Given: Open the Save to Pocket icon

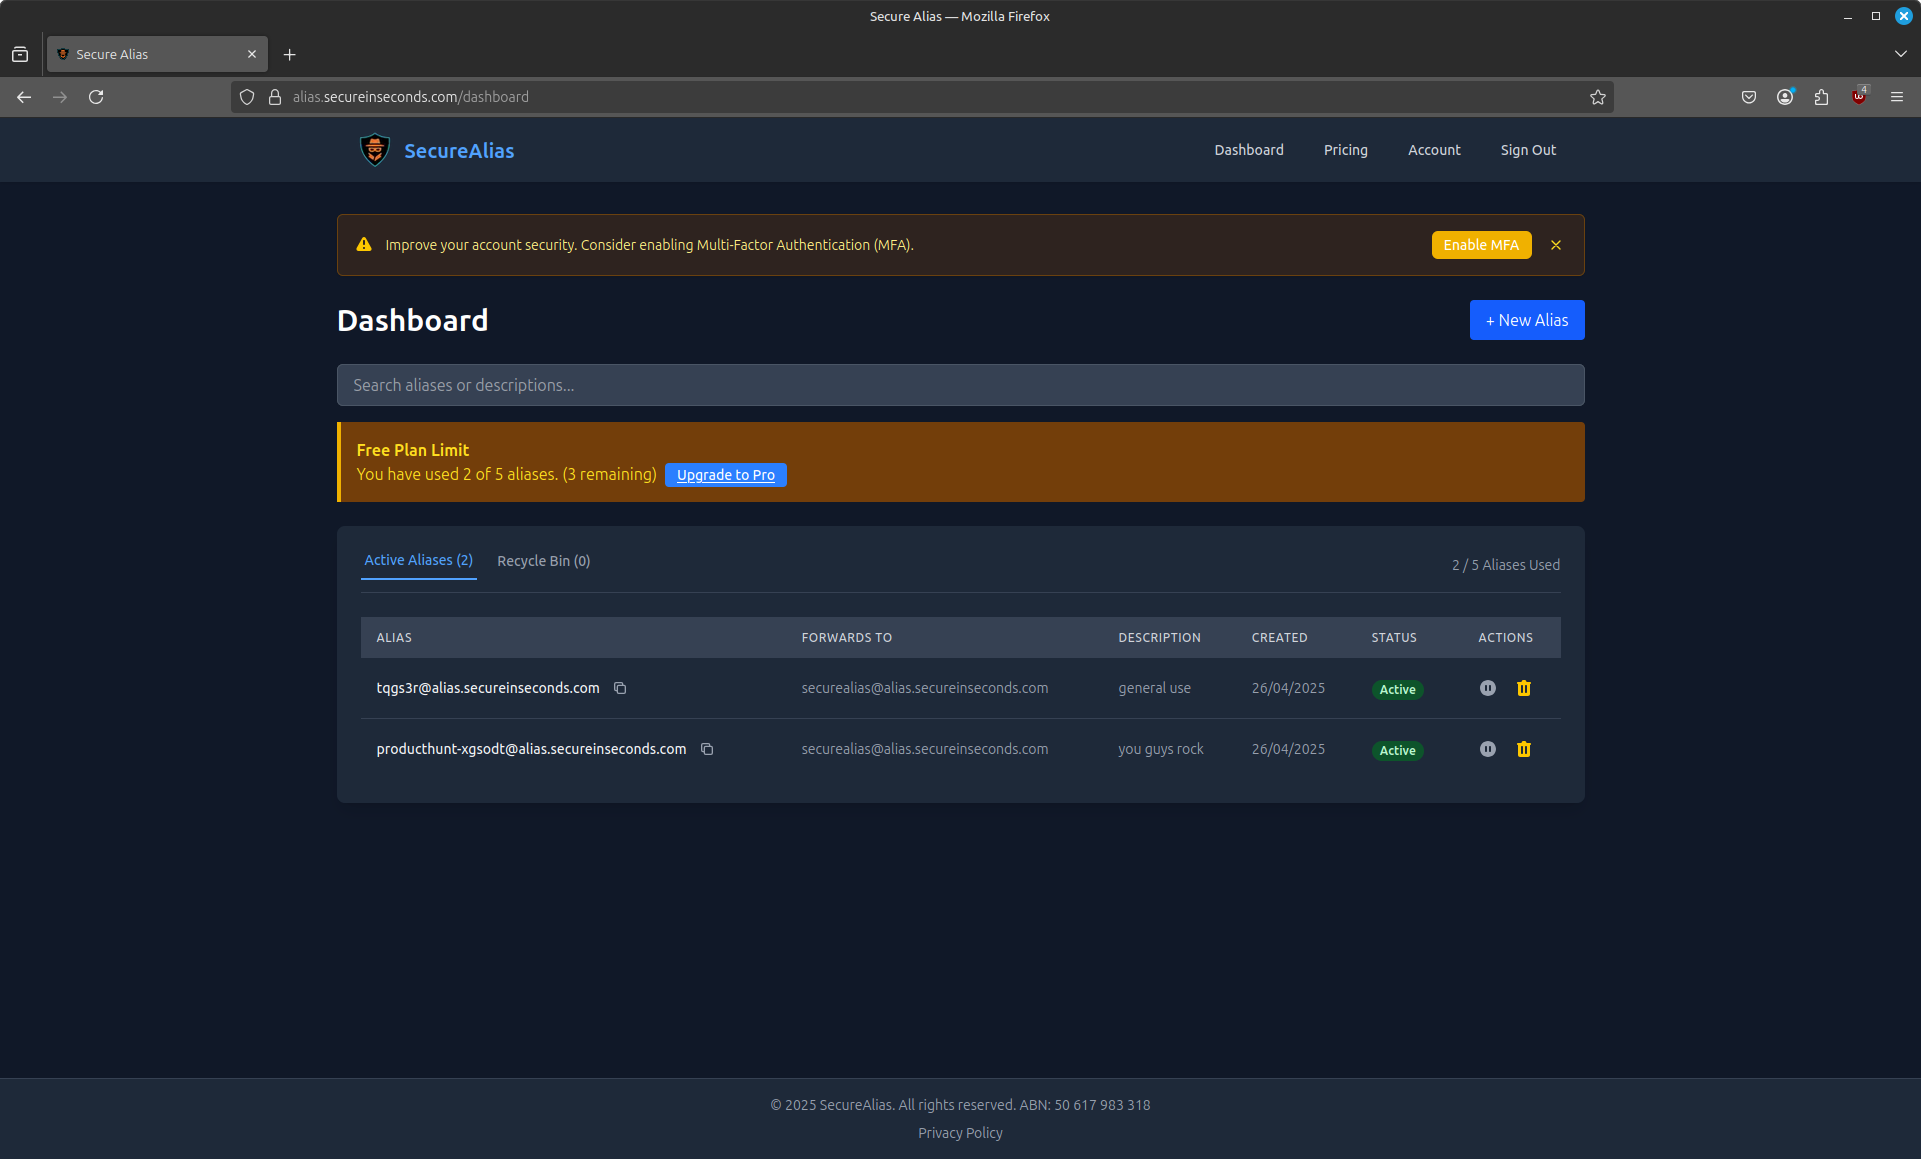Looking at the screenshot, I should click(x=1748, y=97).
